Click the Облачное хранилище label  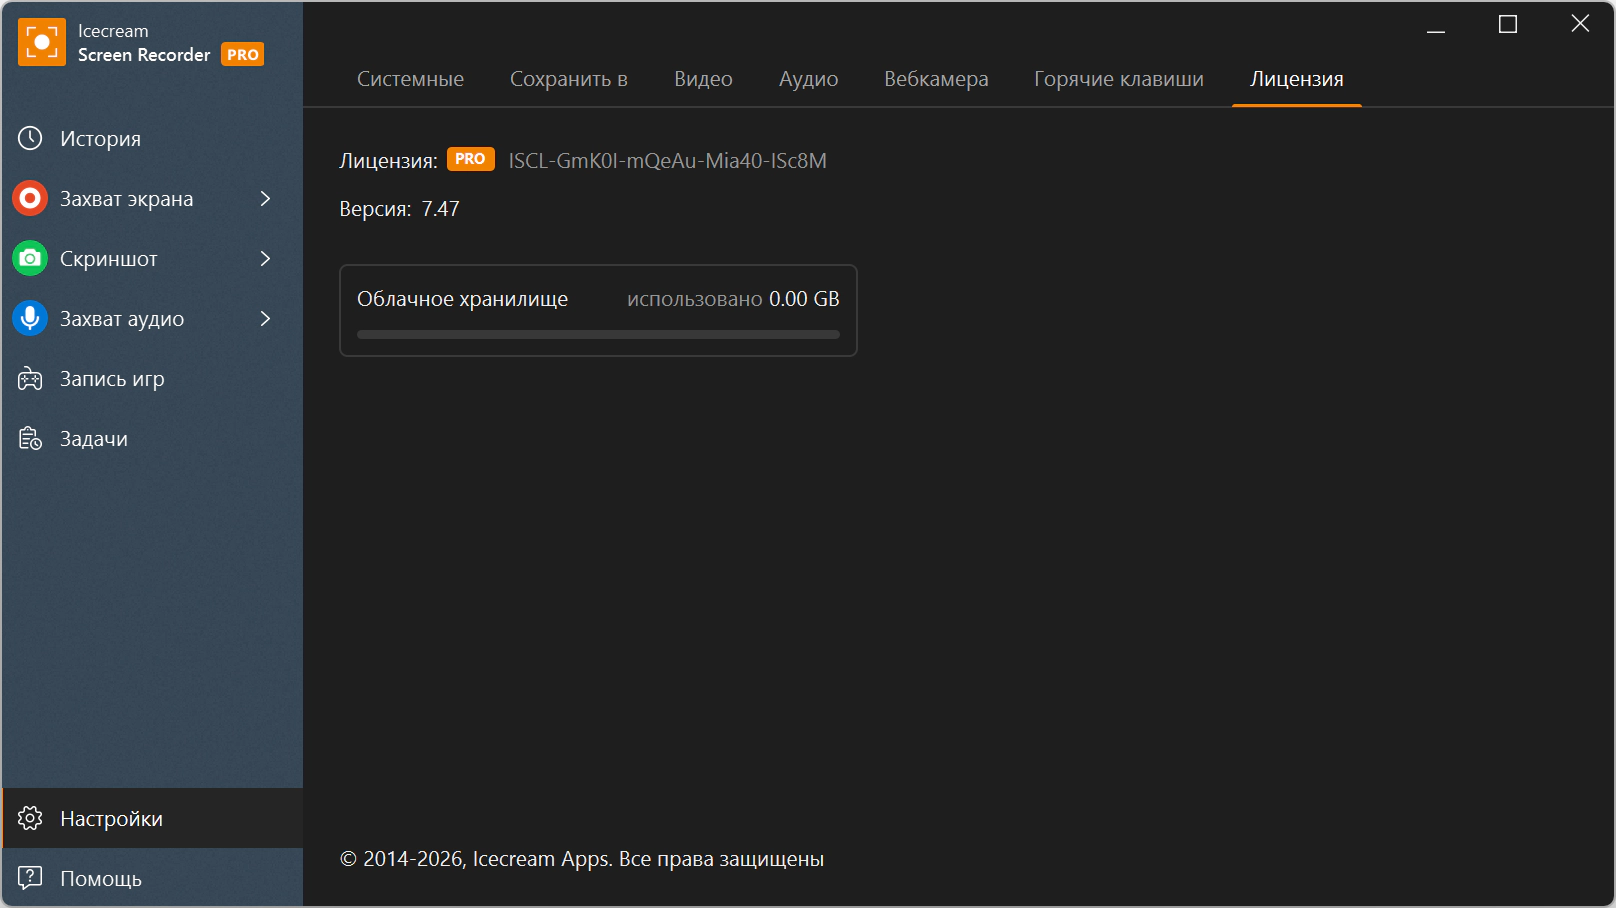click(462, 299)
